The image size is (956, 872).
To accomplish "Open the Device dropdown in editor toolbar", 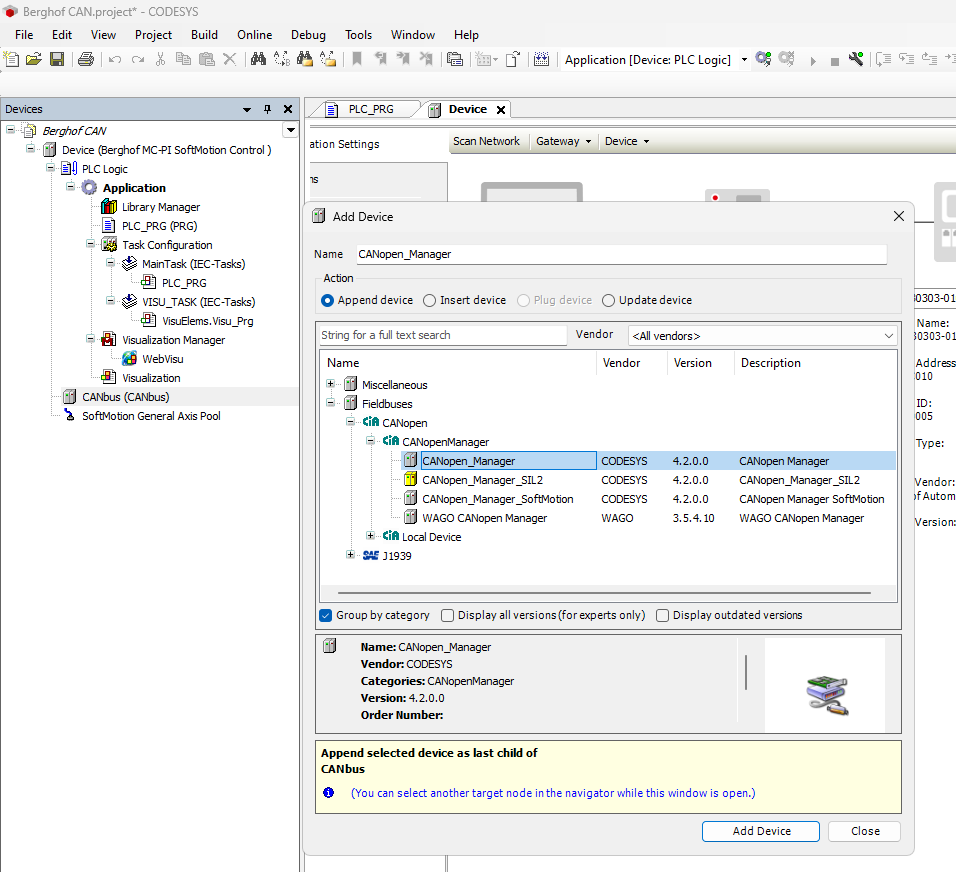I will pyautogui.click(x=627, y=141).
